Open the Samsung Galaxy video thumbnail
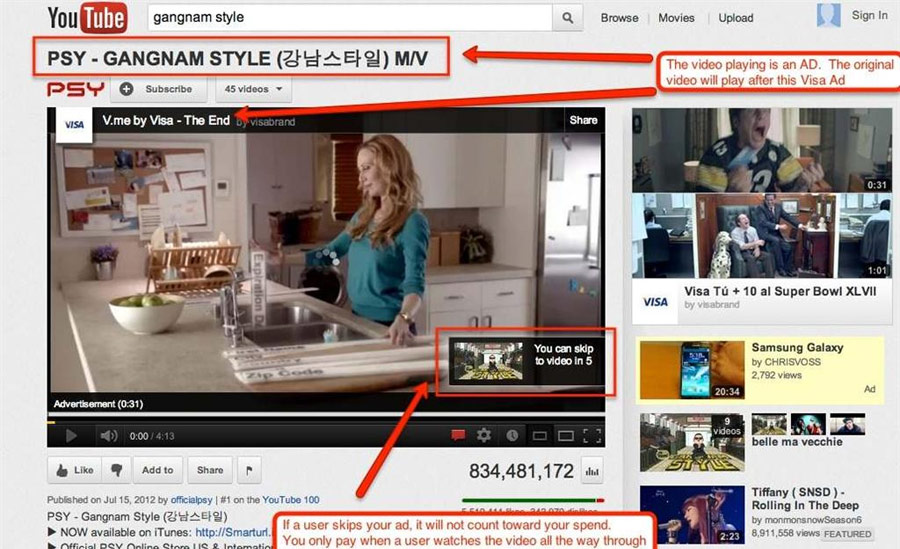Image resolution: width=900 pixels, height=549 pixels. pos(692,370)
